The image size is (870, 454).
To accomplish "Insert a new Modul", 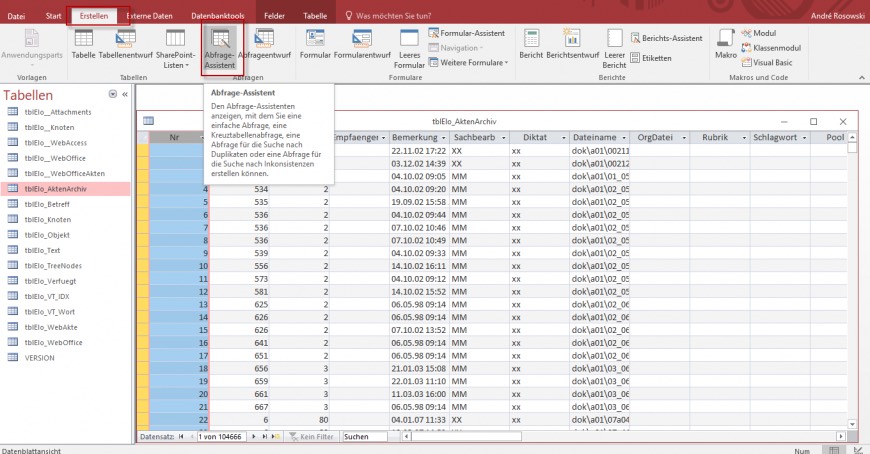I will coord(759,33).
